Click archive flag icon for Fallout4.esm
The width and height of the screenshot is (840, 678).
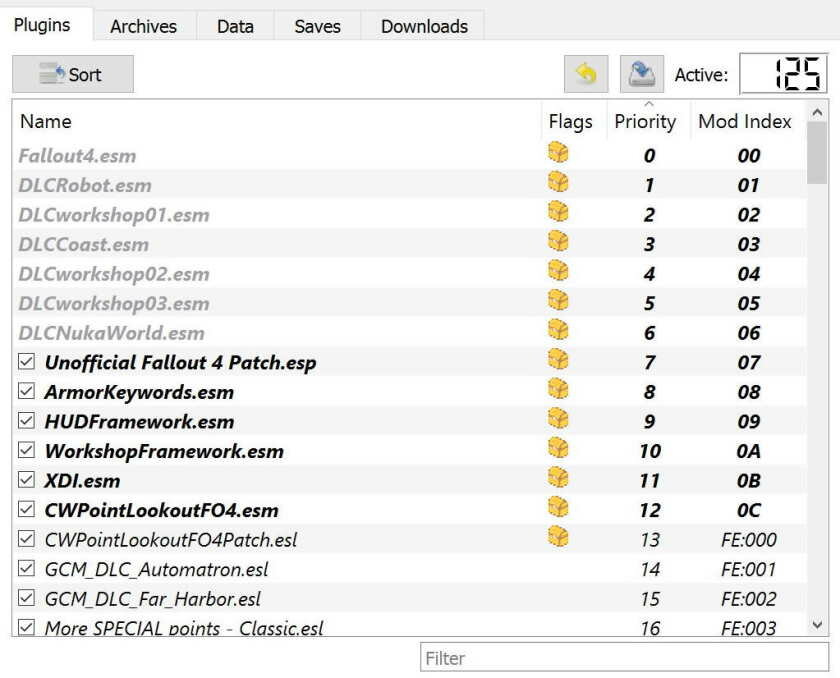pyautogui.click(x=558, y=153)
